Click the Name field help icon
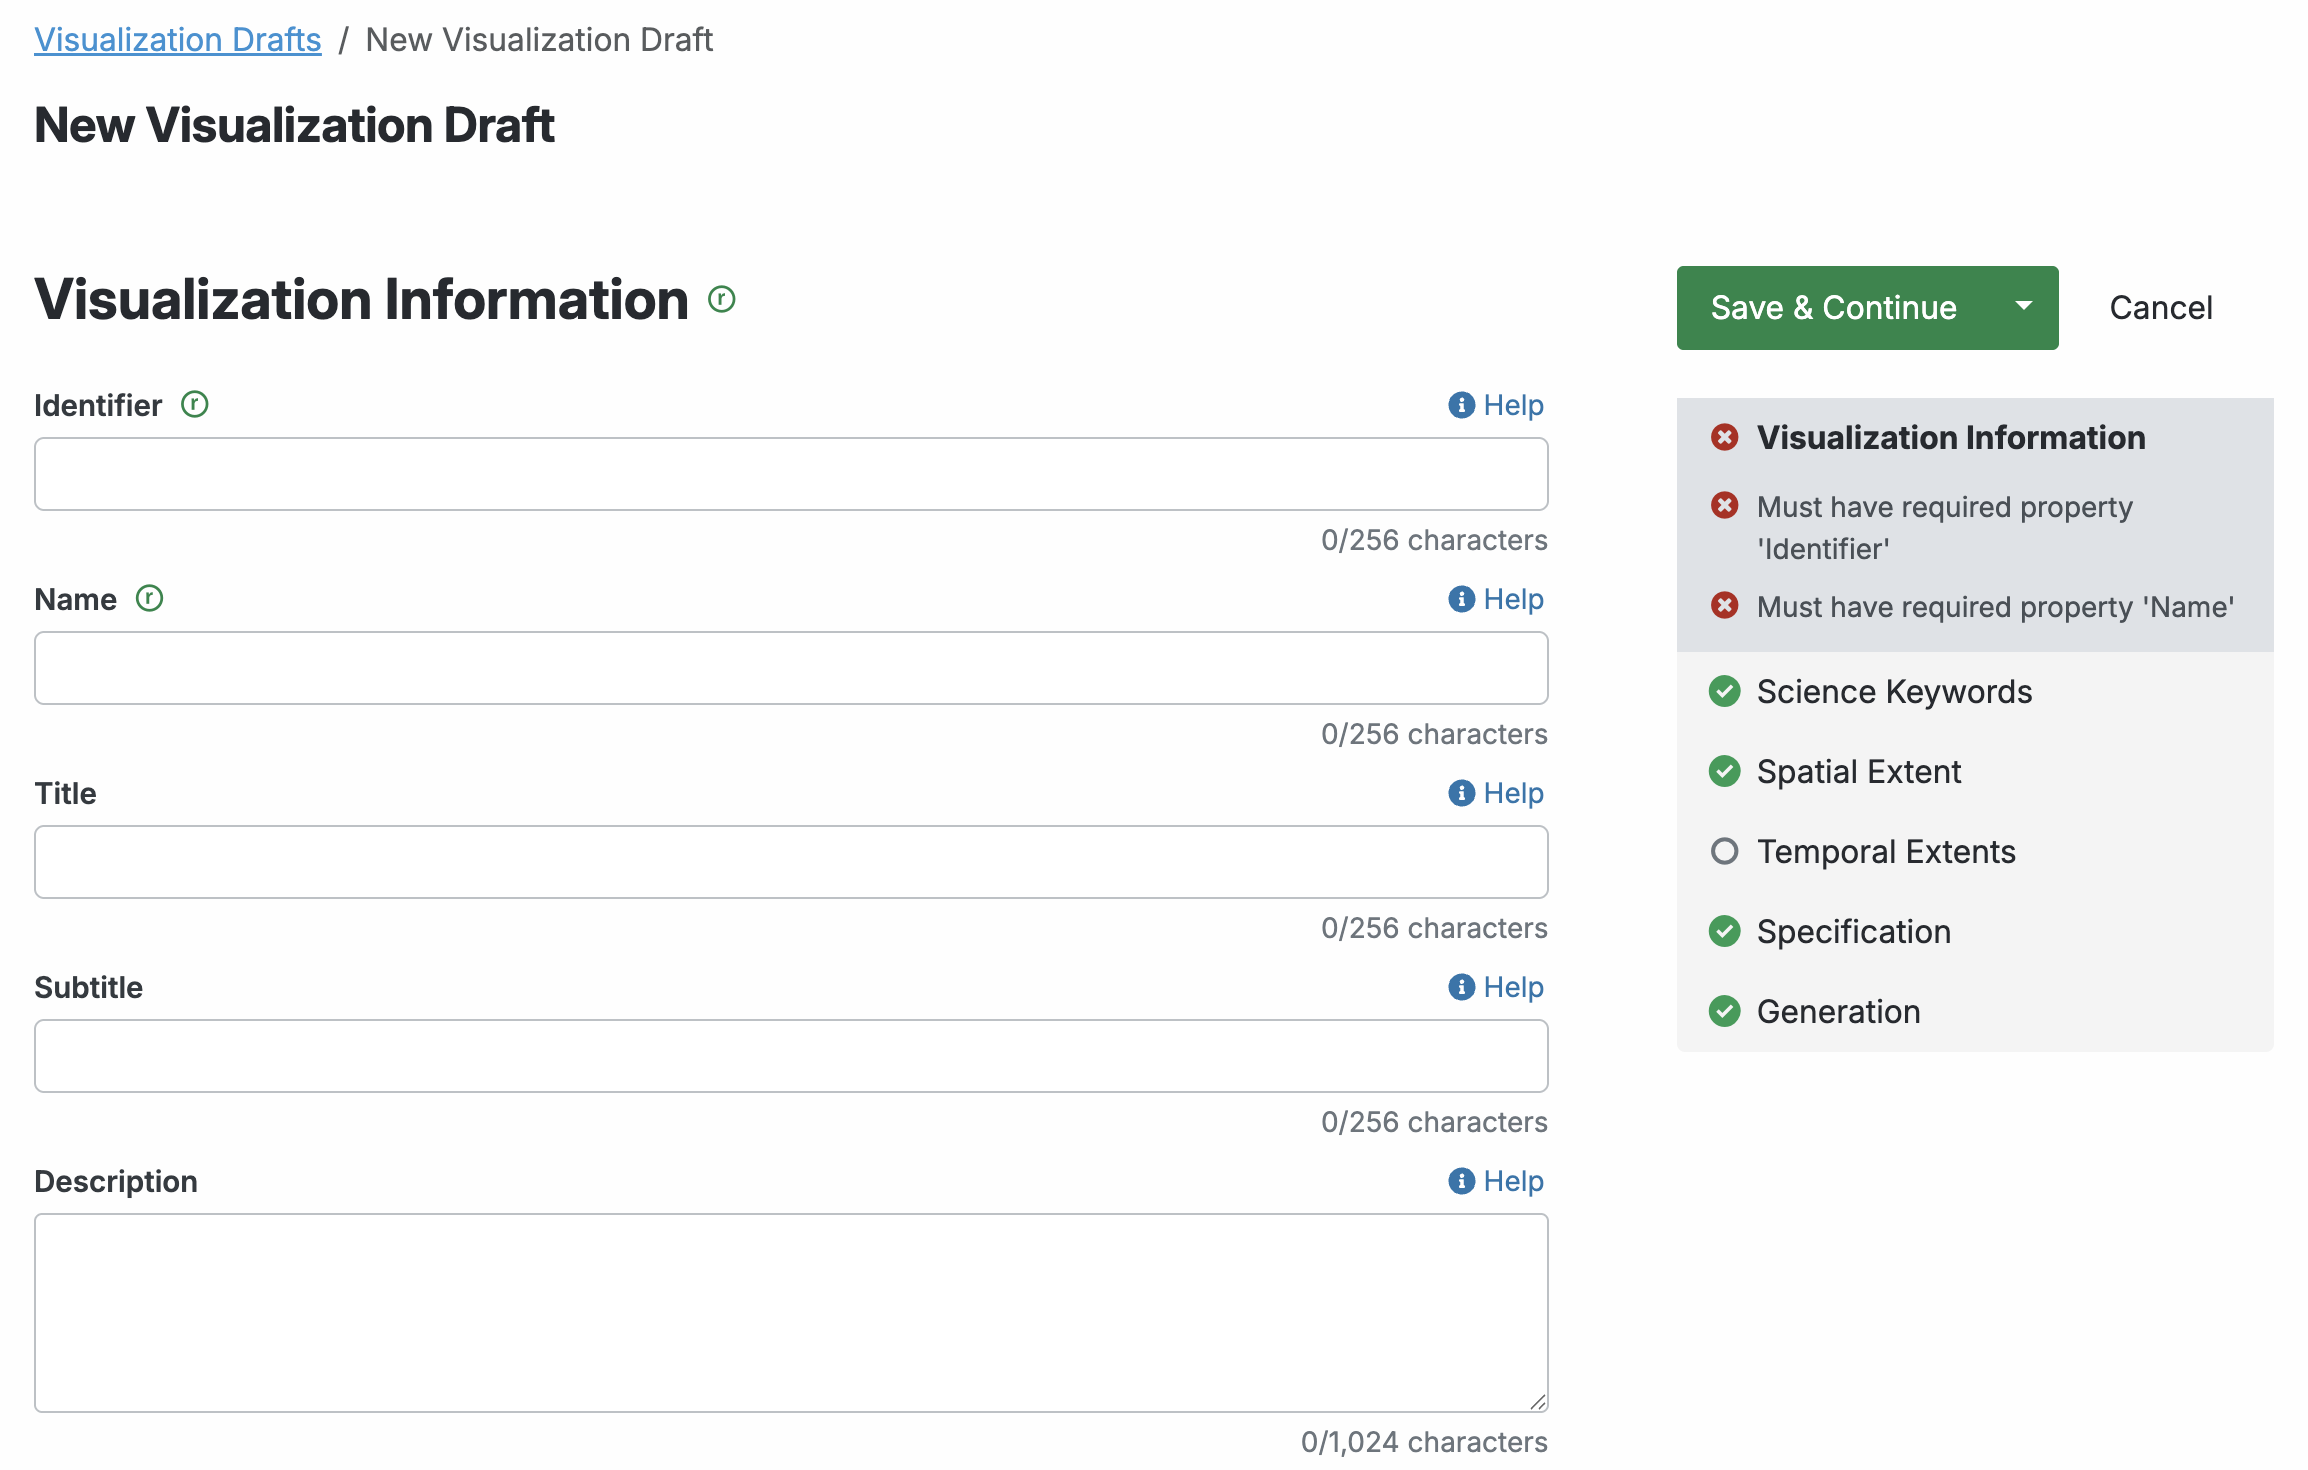Viewport: 2308px width, 1470px height. [x=1461, y=599]
